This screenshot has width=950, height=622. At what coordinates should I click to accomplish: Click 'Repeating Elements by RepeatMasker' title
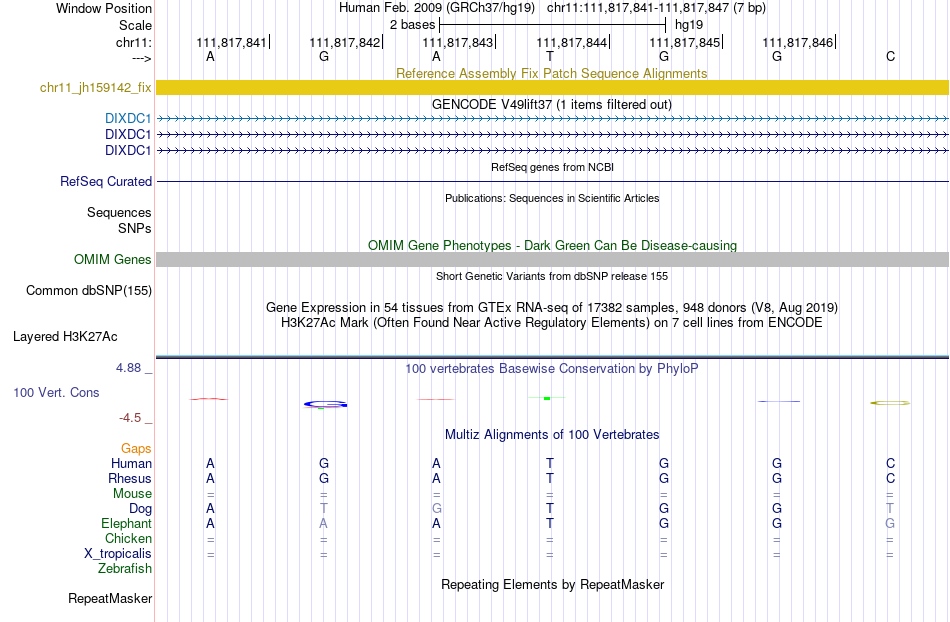552,585
